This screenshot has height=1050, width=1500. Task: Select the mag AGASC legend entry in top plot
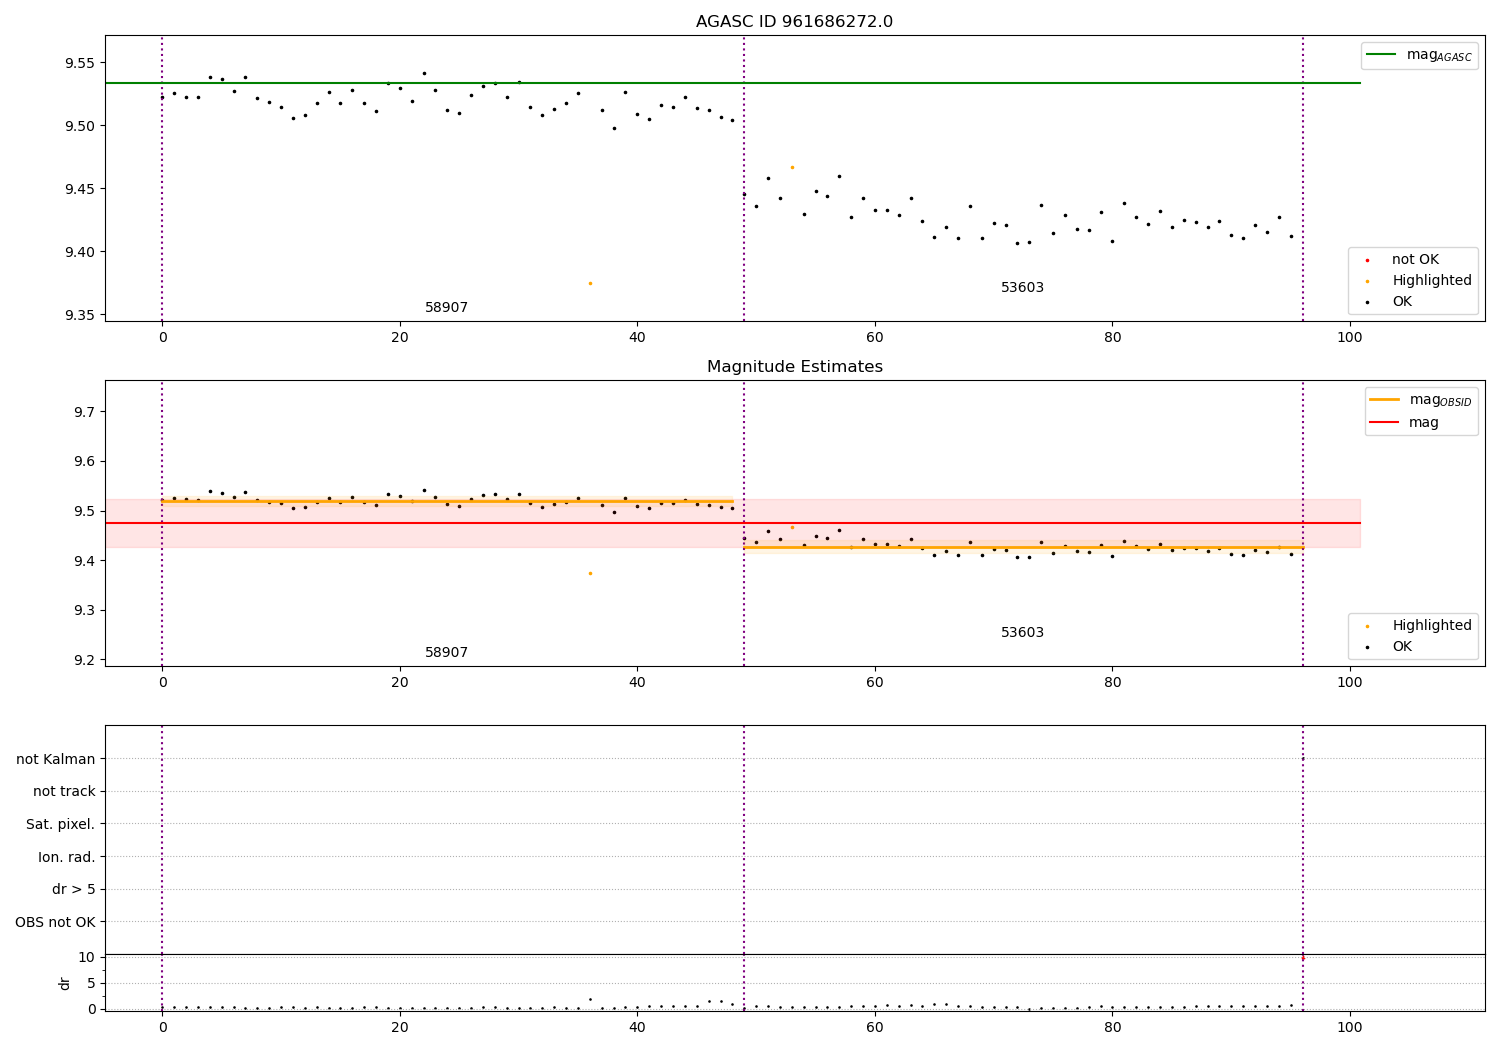(x=1419, y=55)
